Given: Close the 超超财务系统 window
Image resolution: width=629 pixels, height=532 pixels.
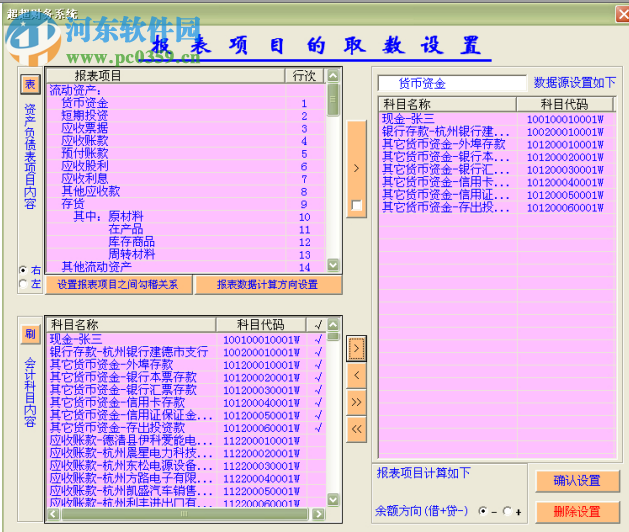Looking at the screenshot, I should pos(623,14).
